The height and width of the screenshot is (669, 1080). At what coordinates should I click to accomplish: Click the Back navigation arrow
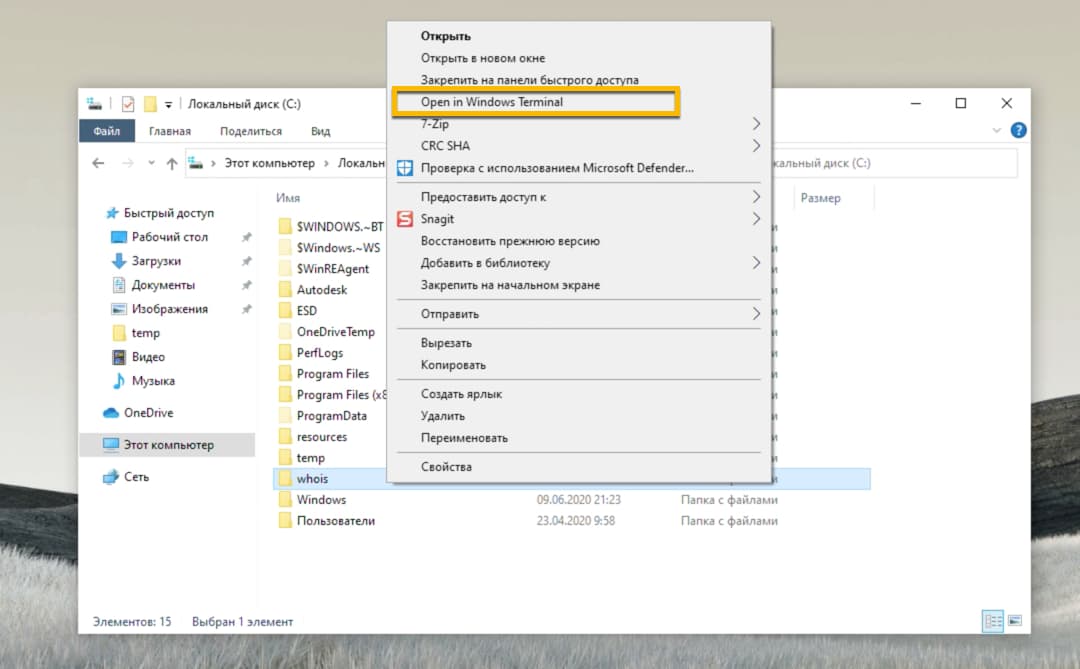[x=98, y=163]
